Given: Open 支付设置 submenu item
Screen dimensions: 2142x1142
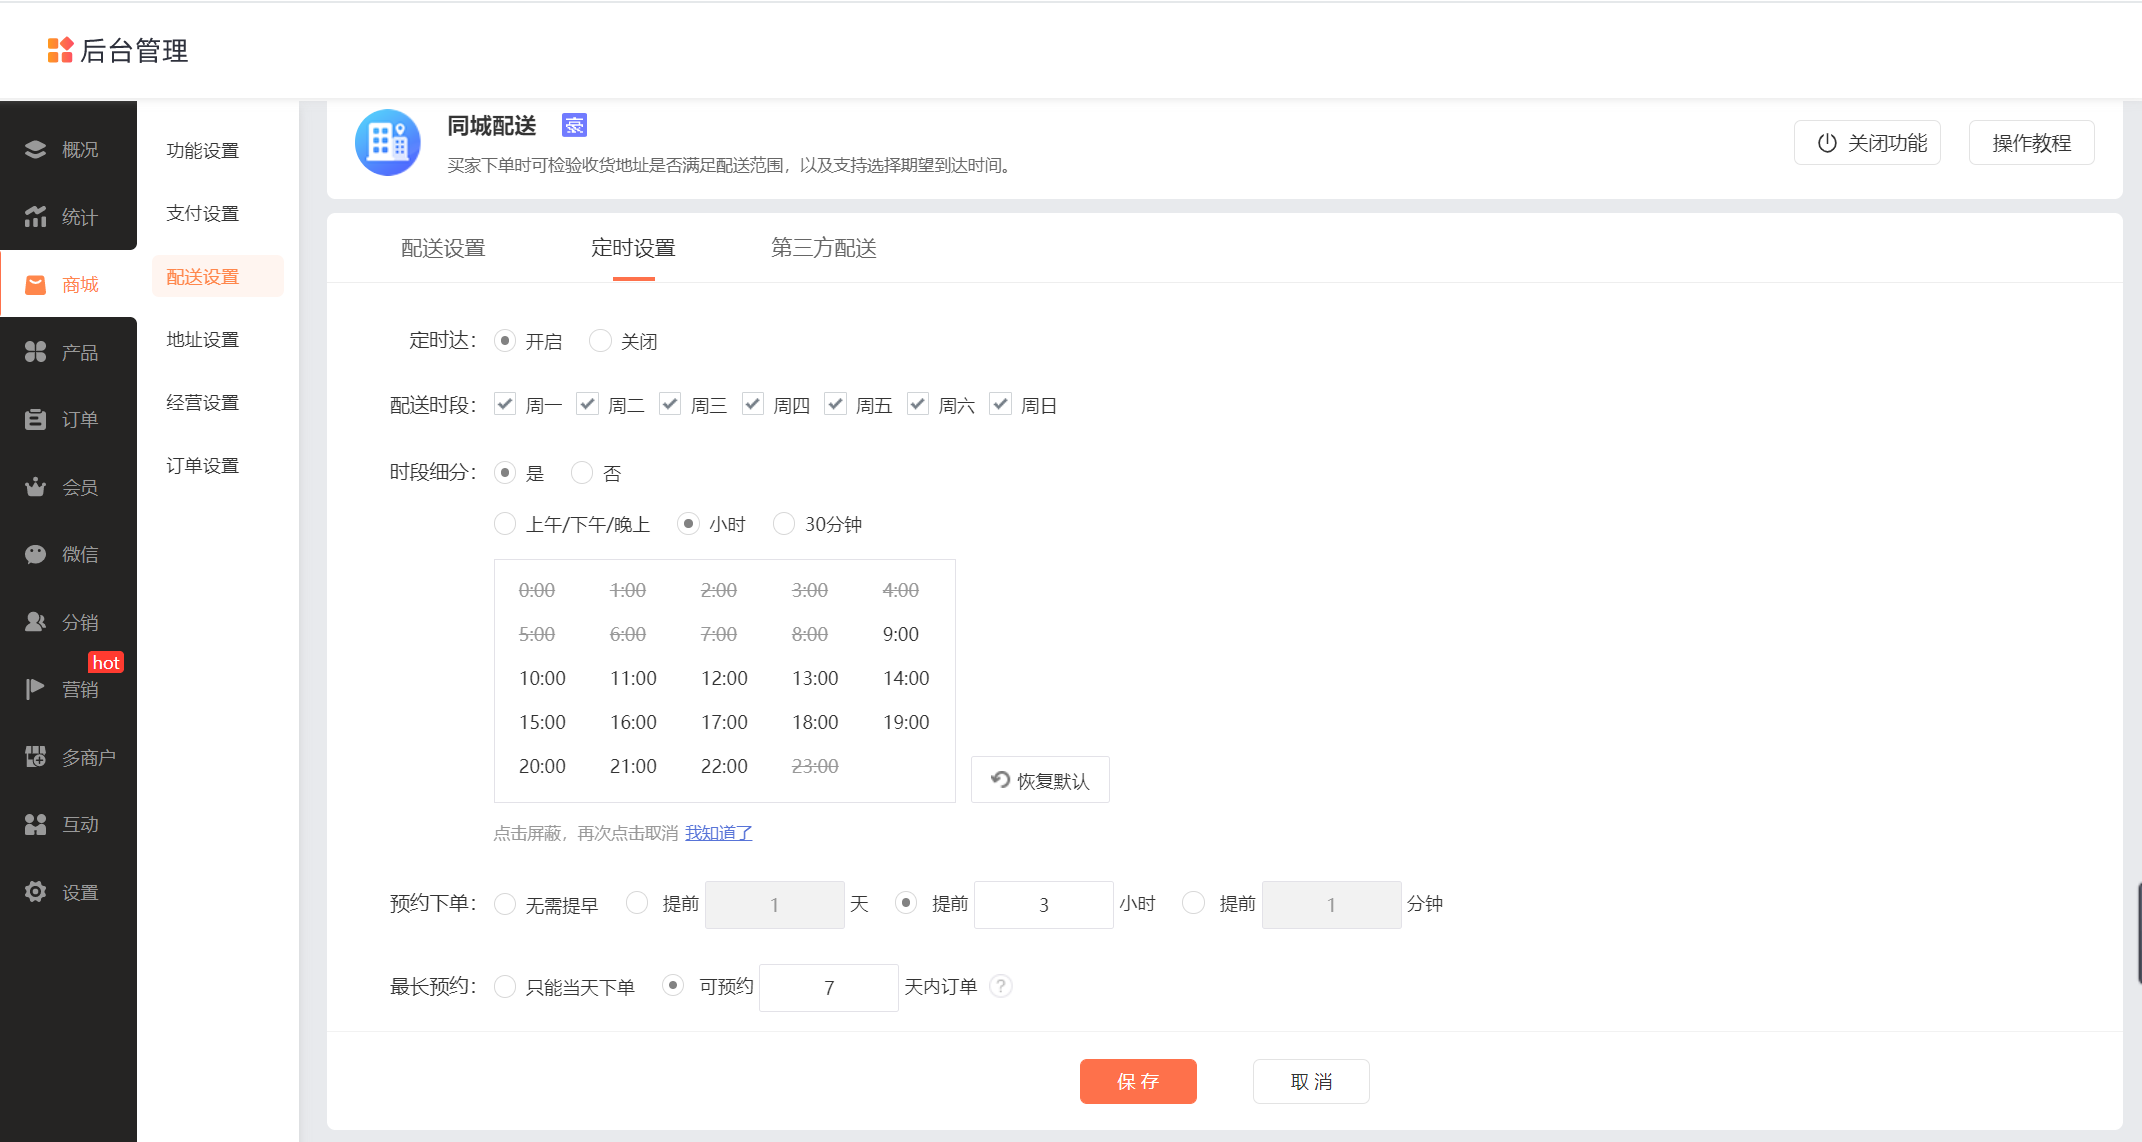Looking at the screenshot, I should pos(203,213).
